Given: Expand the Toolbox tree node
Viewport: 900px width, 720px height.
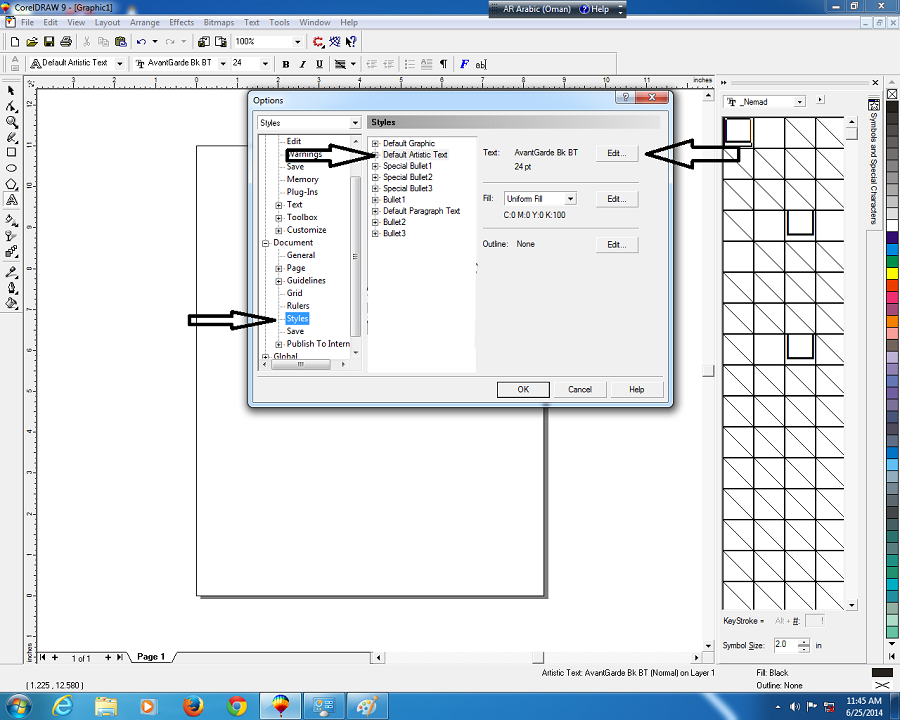Looking at the screenshot, I should 278,218.
